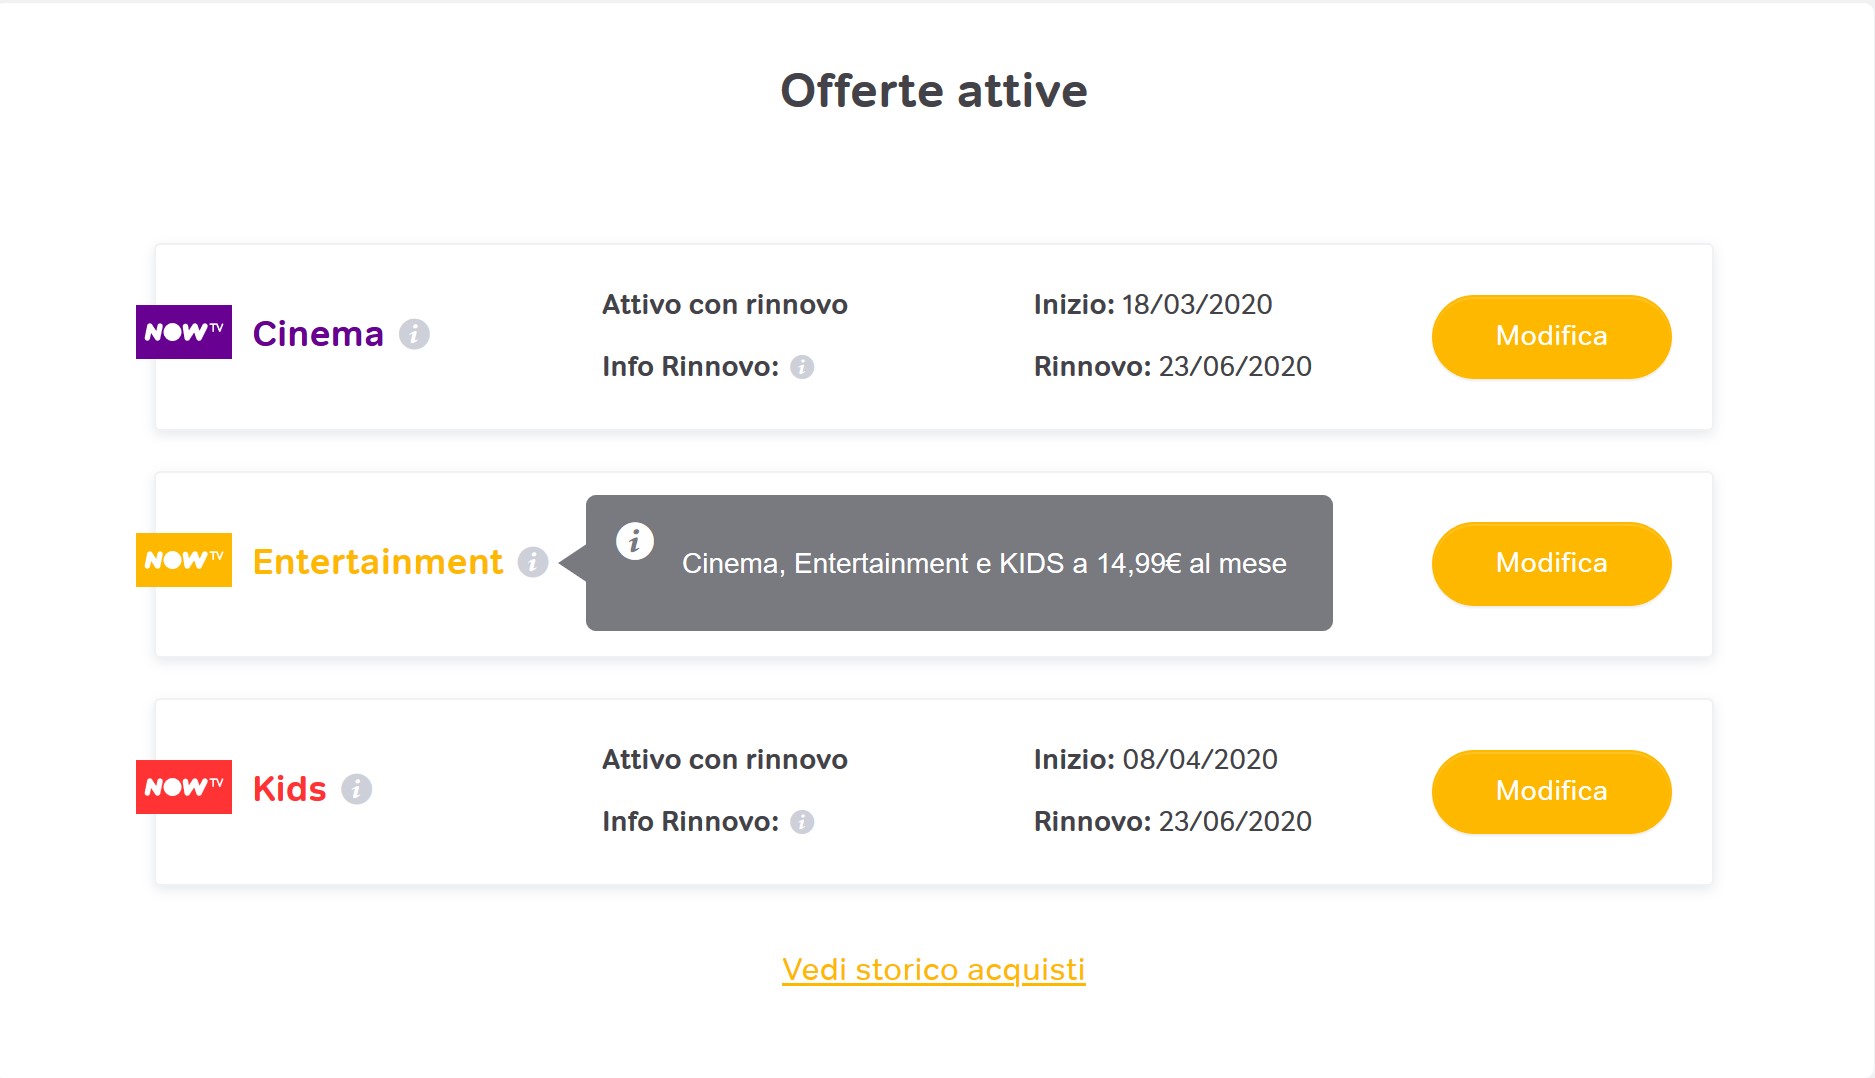Select the Kids offer title
The height and width of the screenshot is (1078, 1875).
(x=289, y=789)
